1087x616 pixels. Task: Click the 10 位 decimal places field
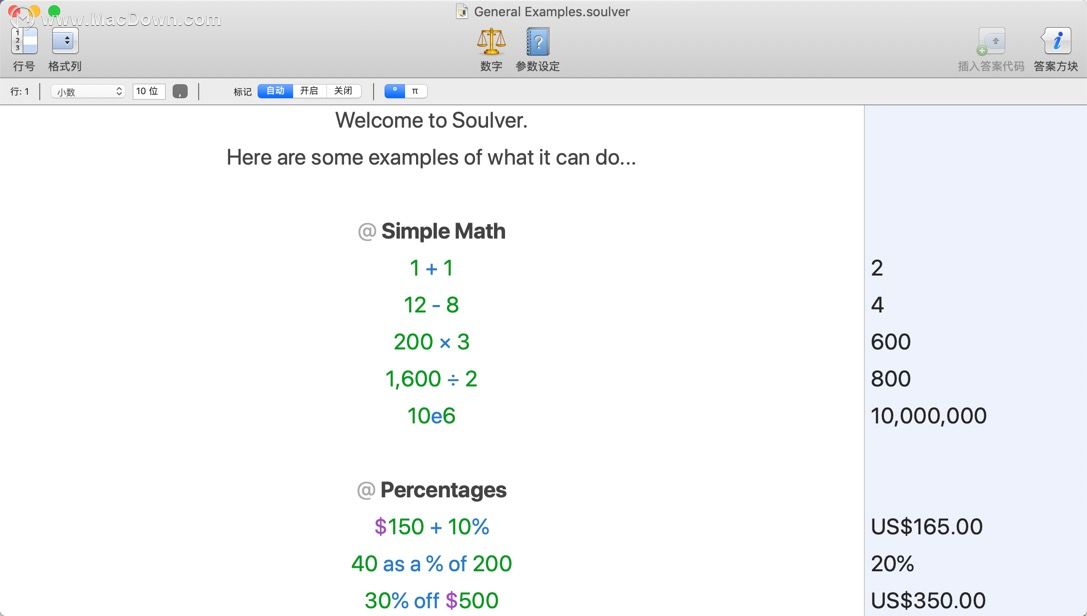(148, 91)
